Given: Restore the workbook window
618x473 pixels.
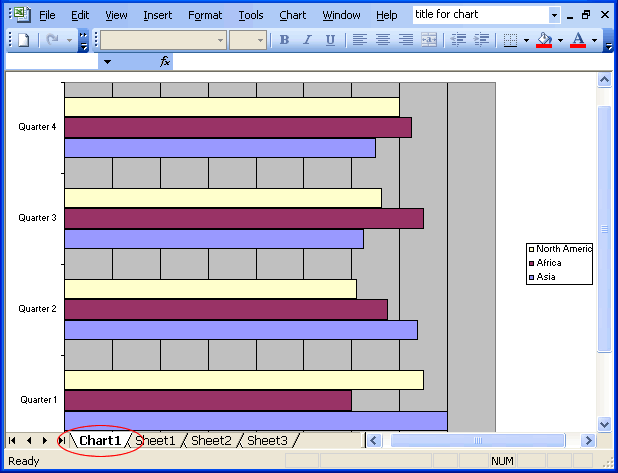Looking at the screenshot, I should [x=586, y=15].
